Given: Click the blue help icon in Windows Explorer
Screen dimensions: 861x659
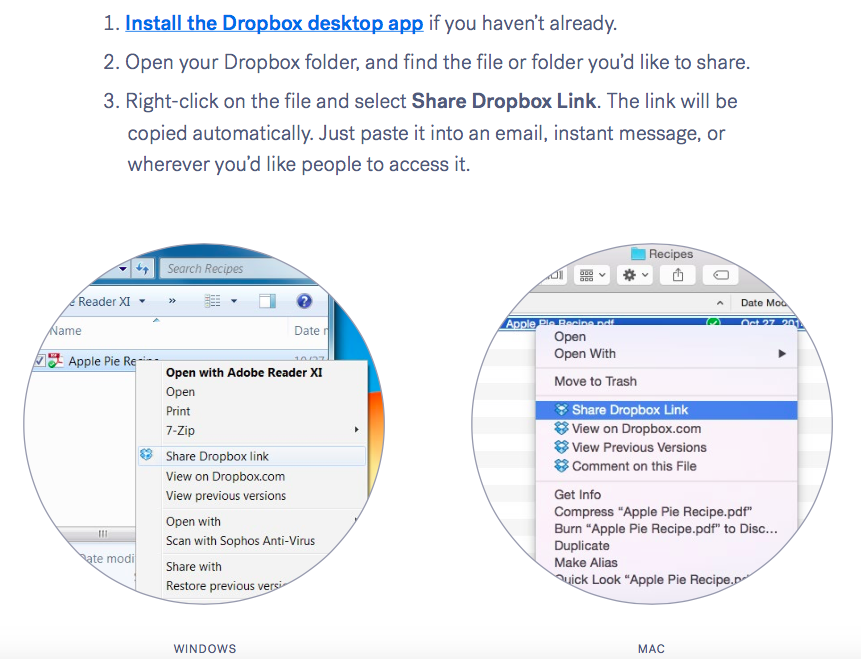Looking at the screenshot, I should coord(304,301).
